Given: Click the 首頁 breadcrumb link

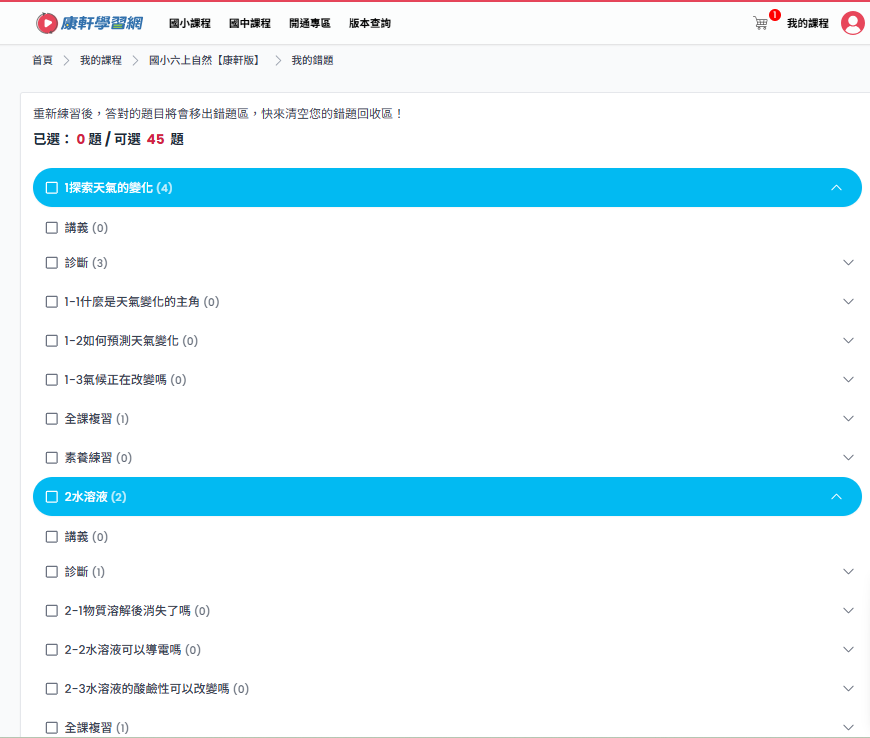Looking at the screenshot, I should pos(42,60).
